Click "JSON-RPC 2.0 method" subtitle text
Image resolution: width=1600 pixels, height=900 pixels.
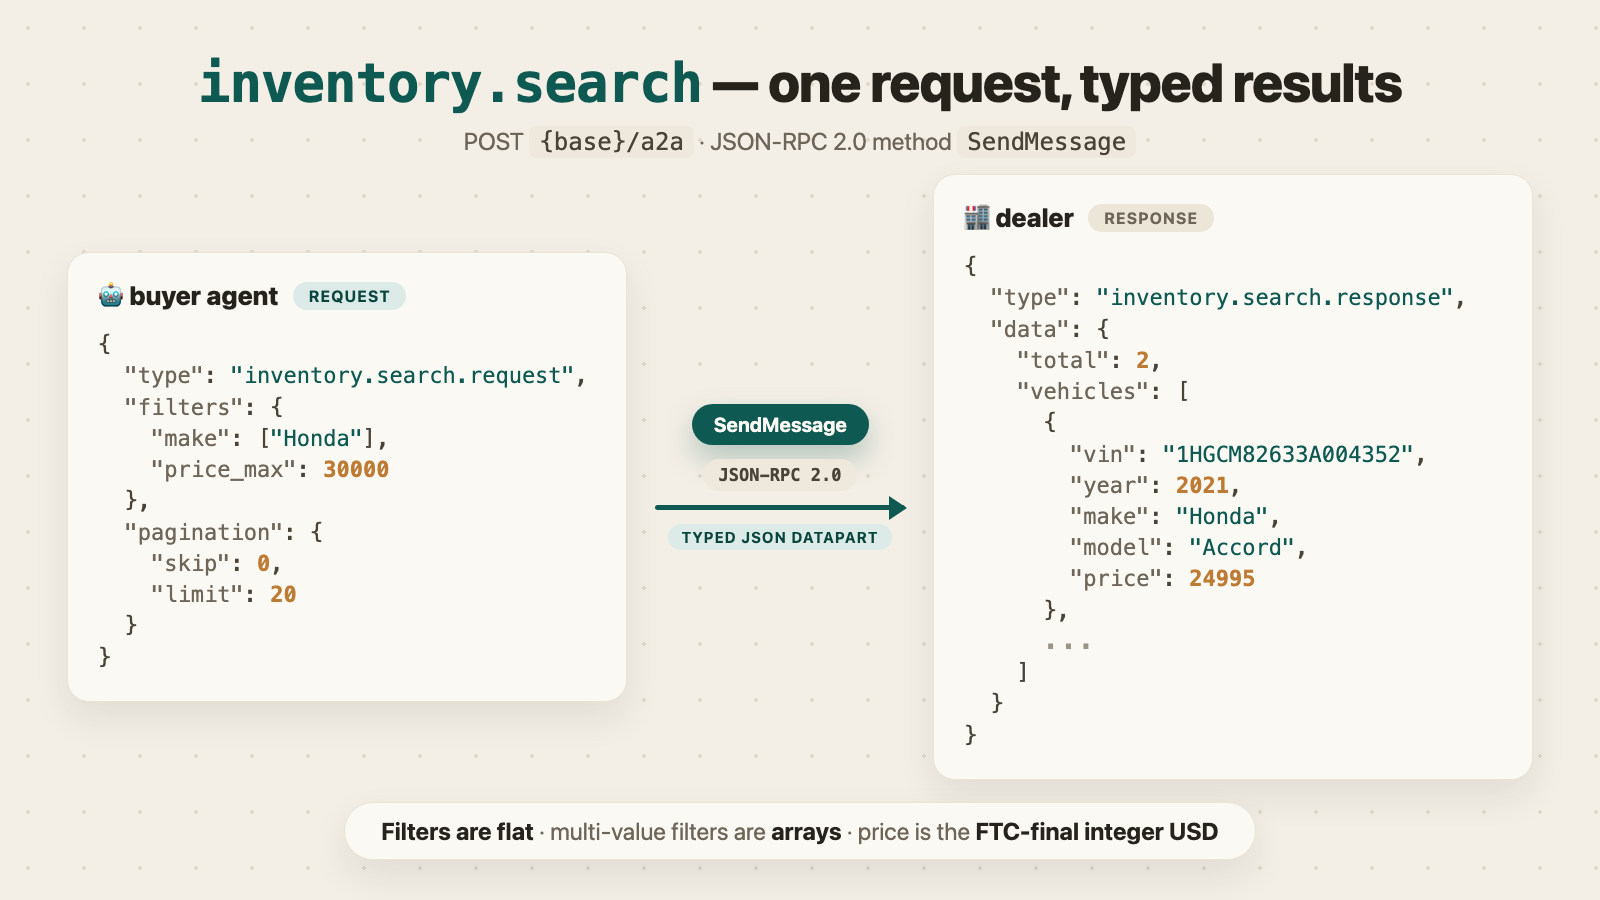point(830,142)
